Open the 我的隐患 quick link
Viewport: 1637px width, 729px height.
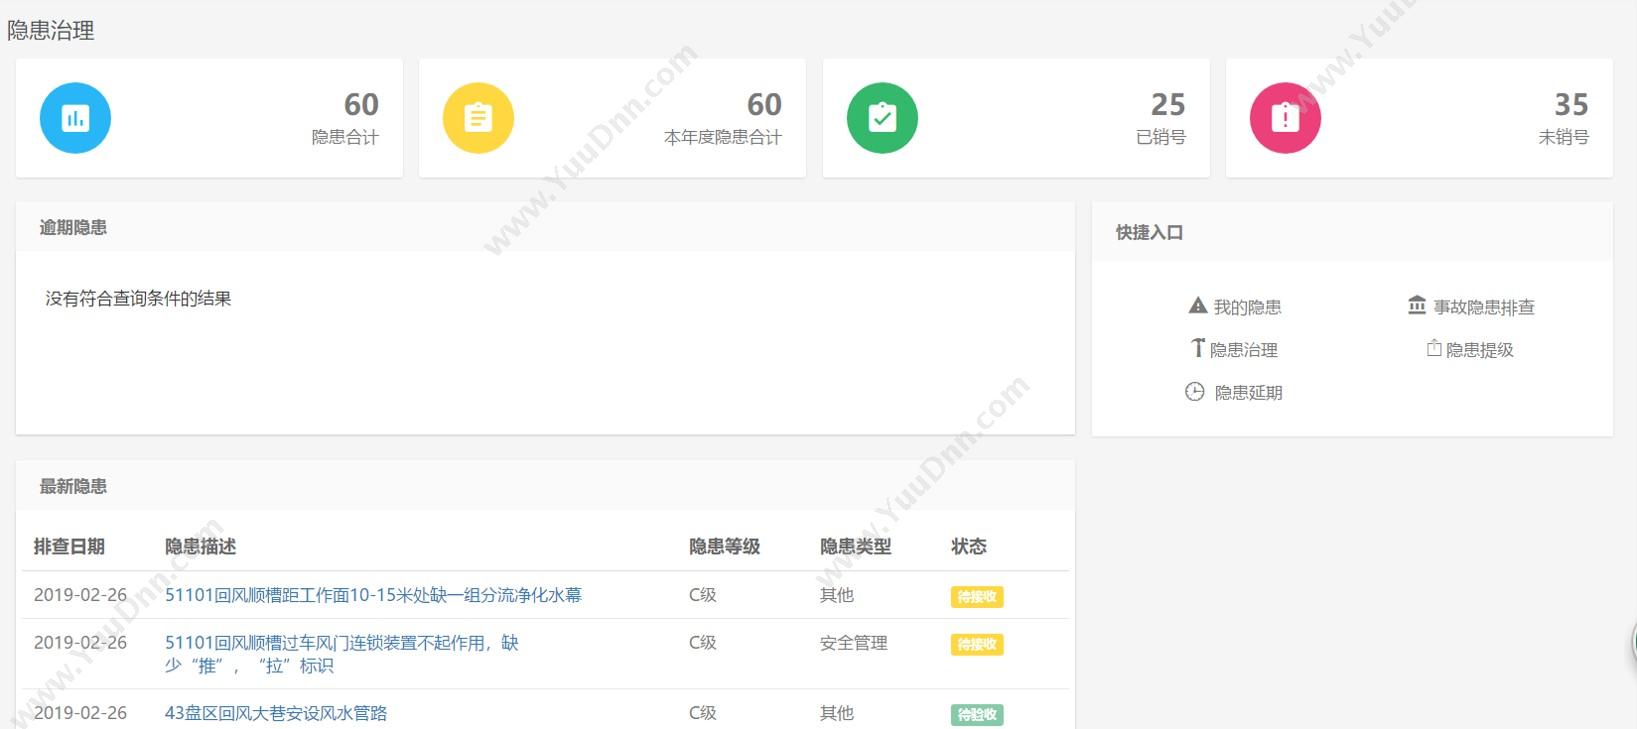[x=1247, y=307]
